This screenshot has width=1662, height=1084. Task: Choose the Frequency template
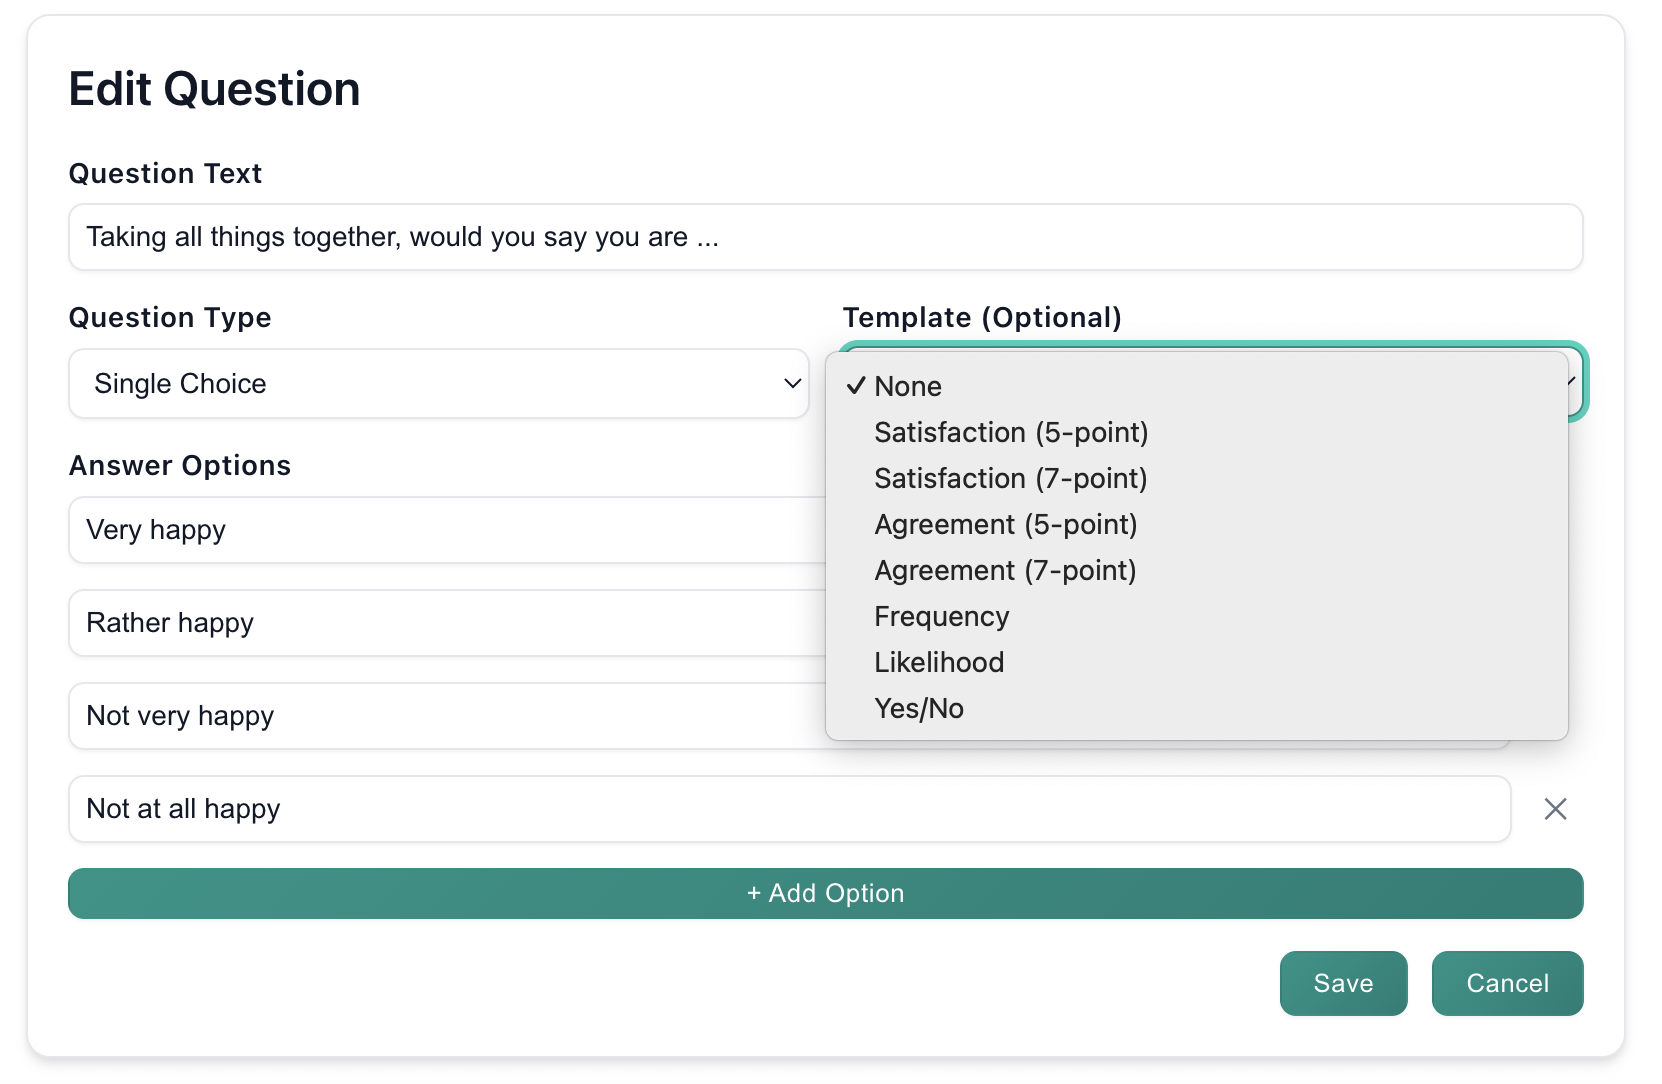1197,616
